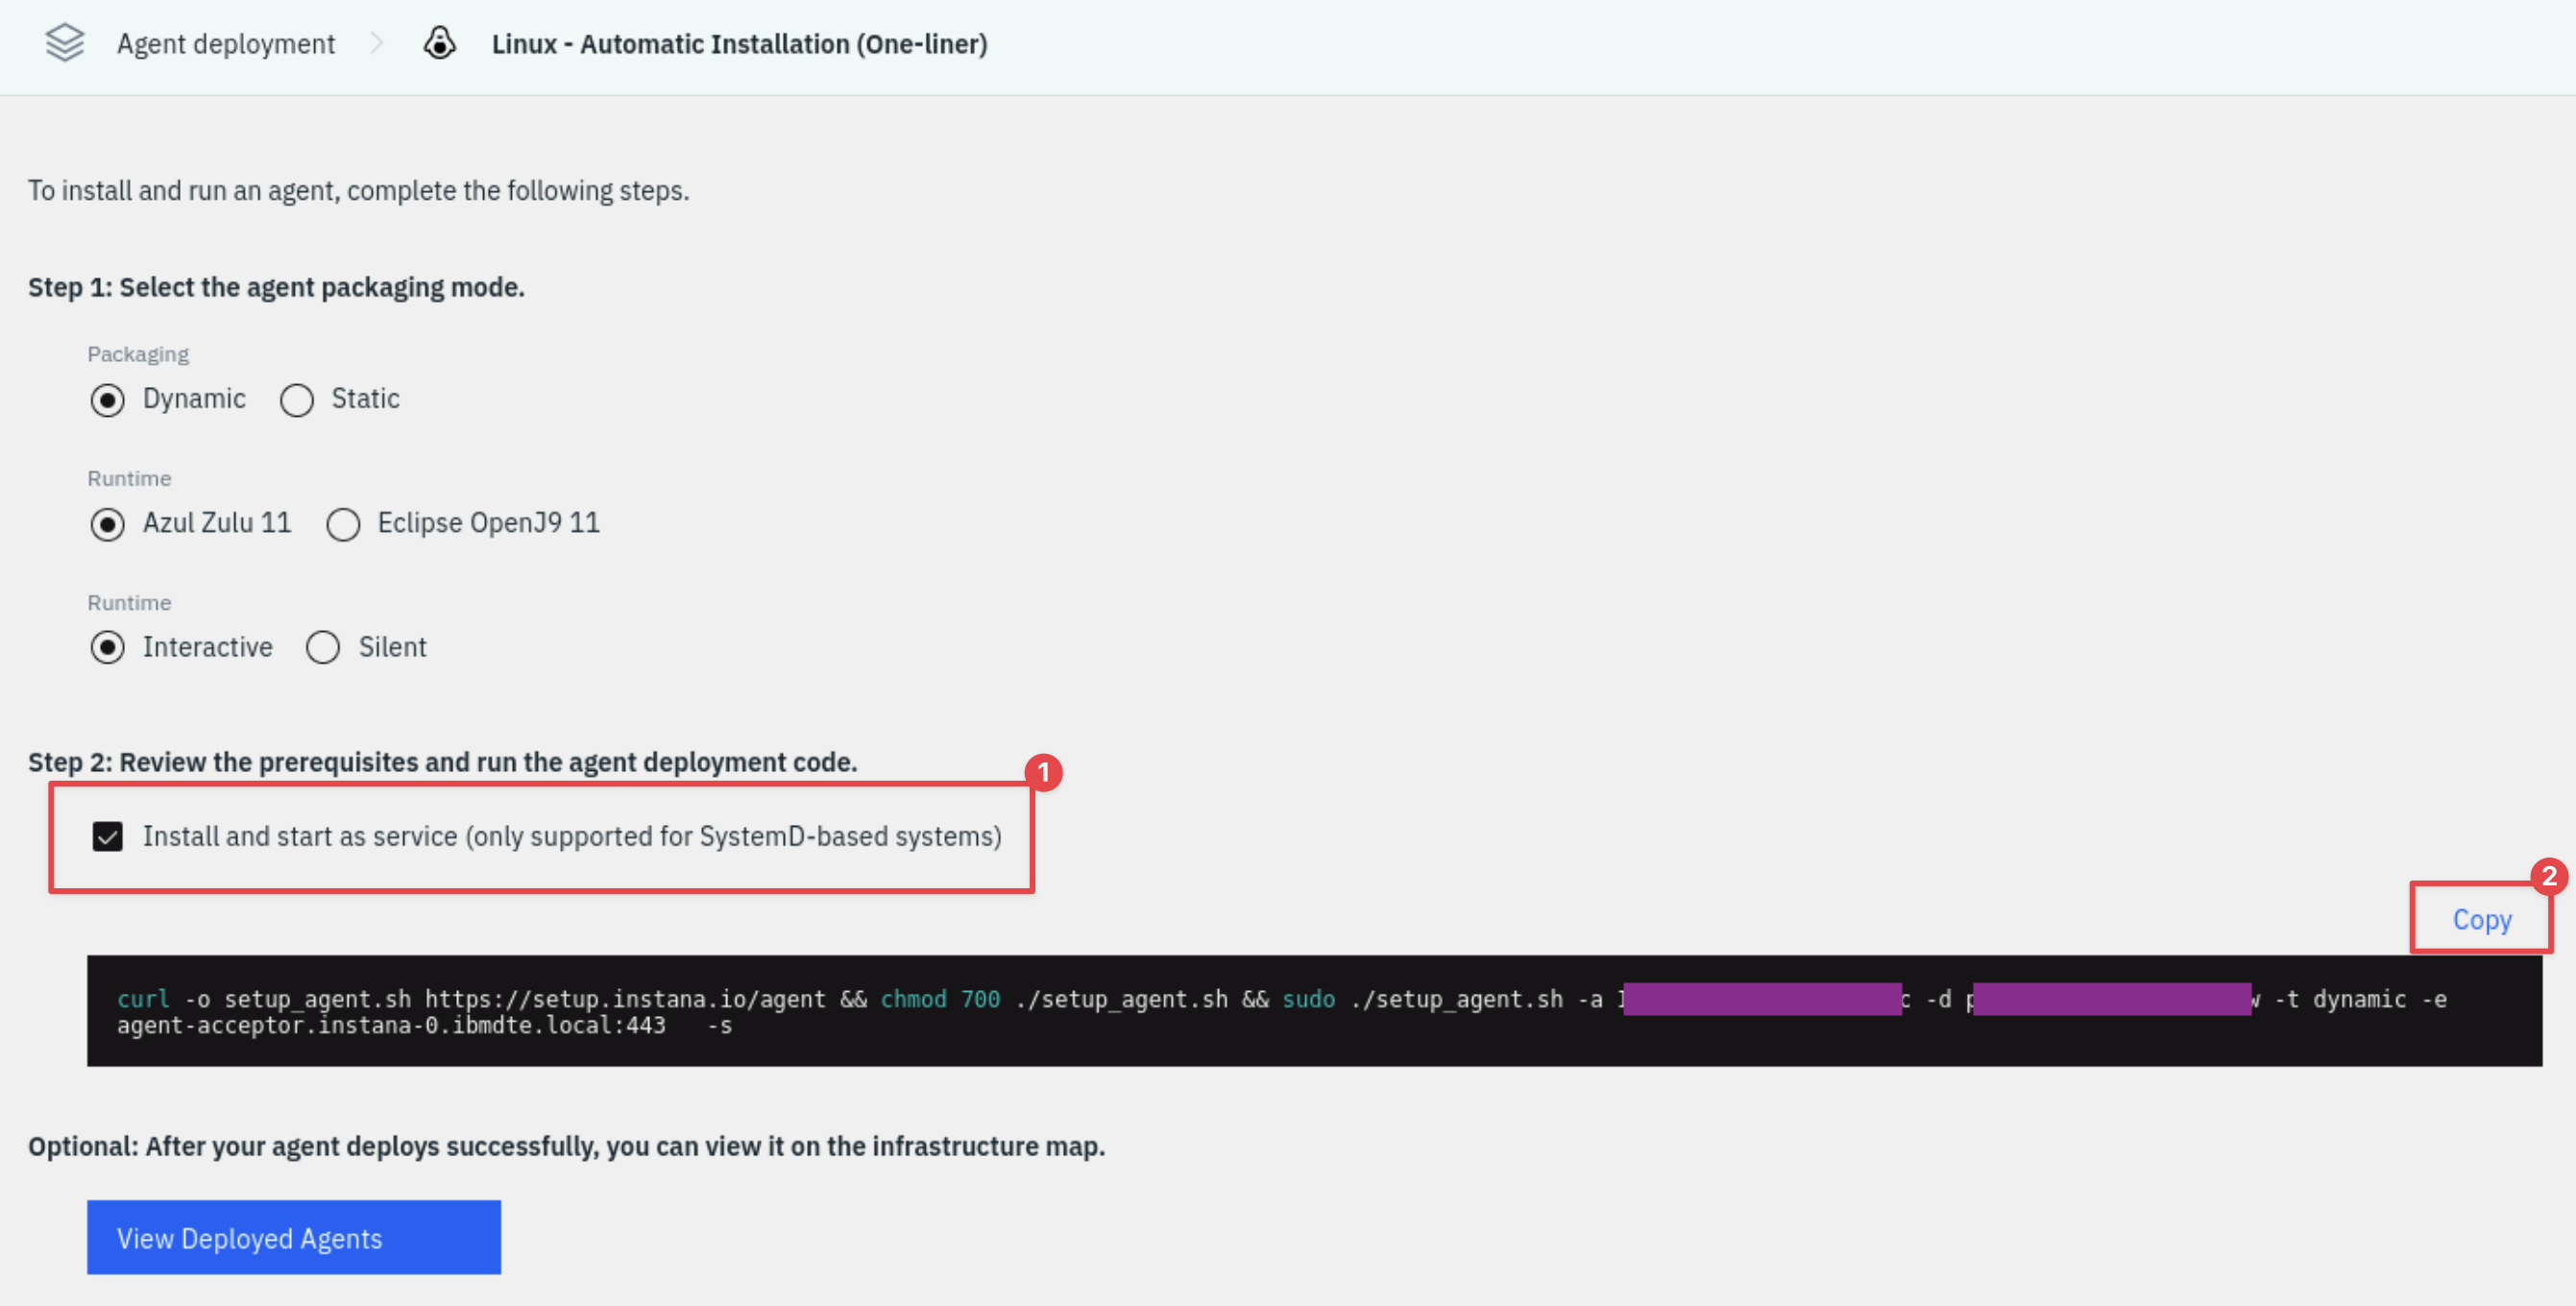This screenshot has width=2576, height=1306.
Task: Select Silent mode radio button
Action: click(x=323, y=648)
